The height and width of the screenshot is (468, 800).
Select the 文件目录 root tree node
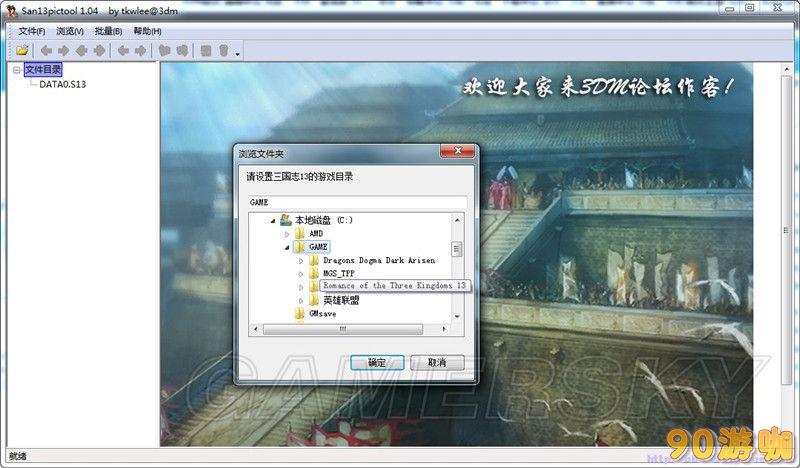43,69
